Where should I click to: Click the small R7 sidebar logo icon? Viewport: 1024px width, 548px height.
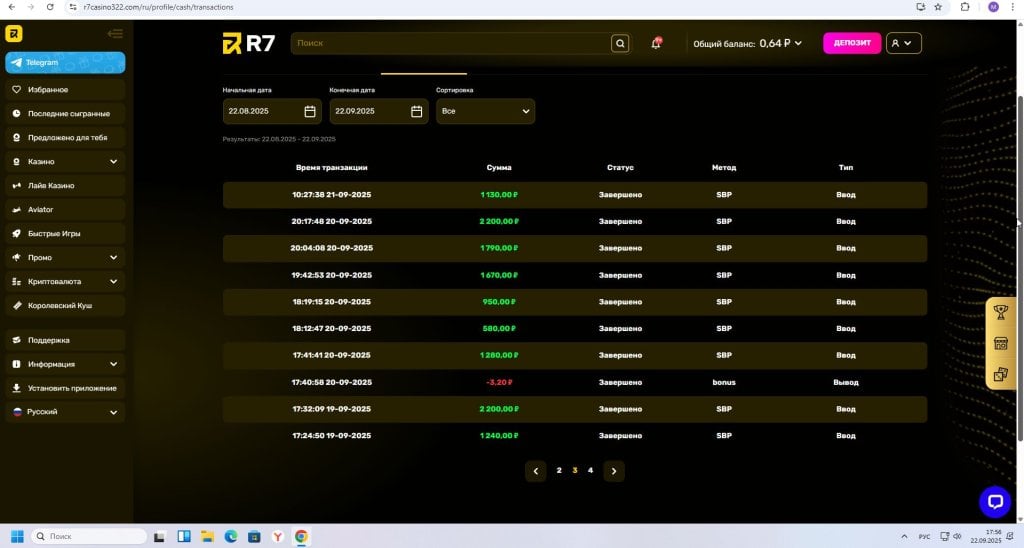14,33
